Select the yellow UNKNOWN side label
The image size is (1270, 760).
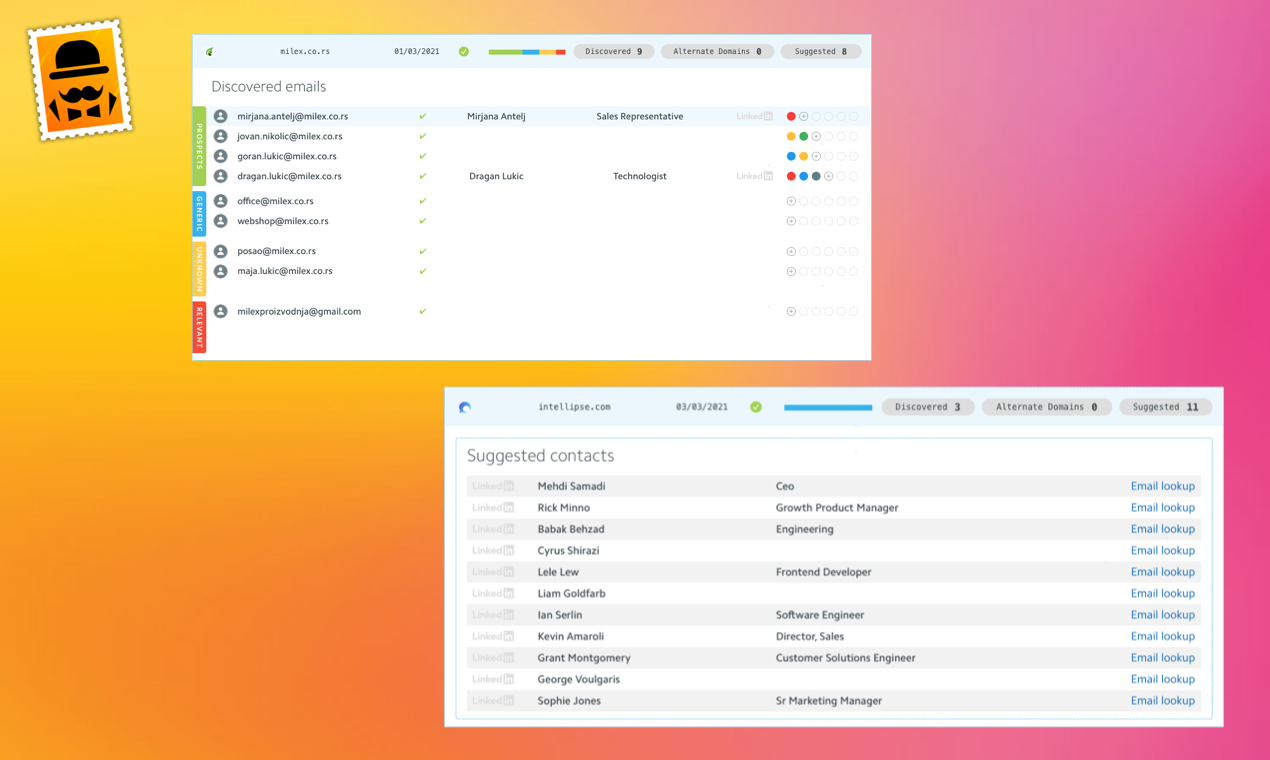[x=199, y=268]
